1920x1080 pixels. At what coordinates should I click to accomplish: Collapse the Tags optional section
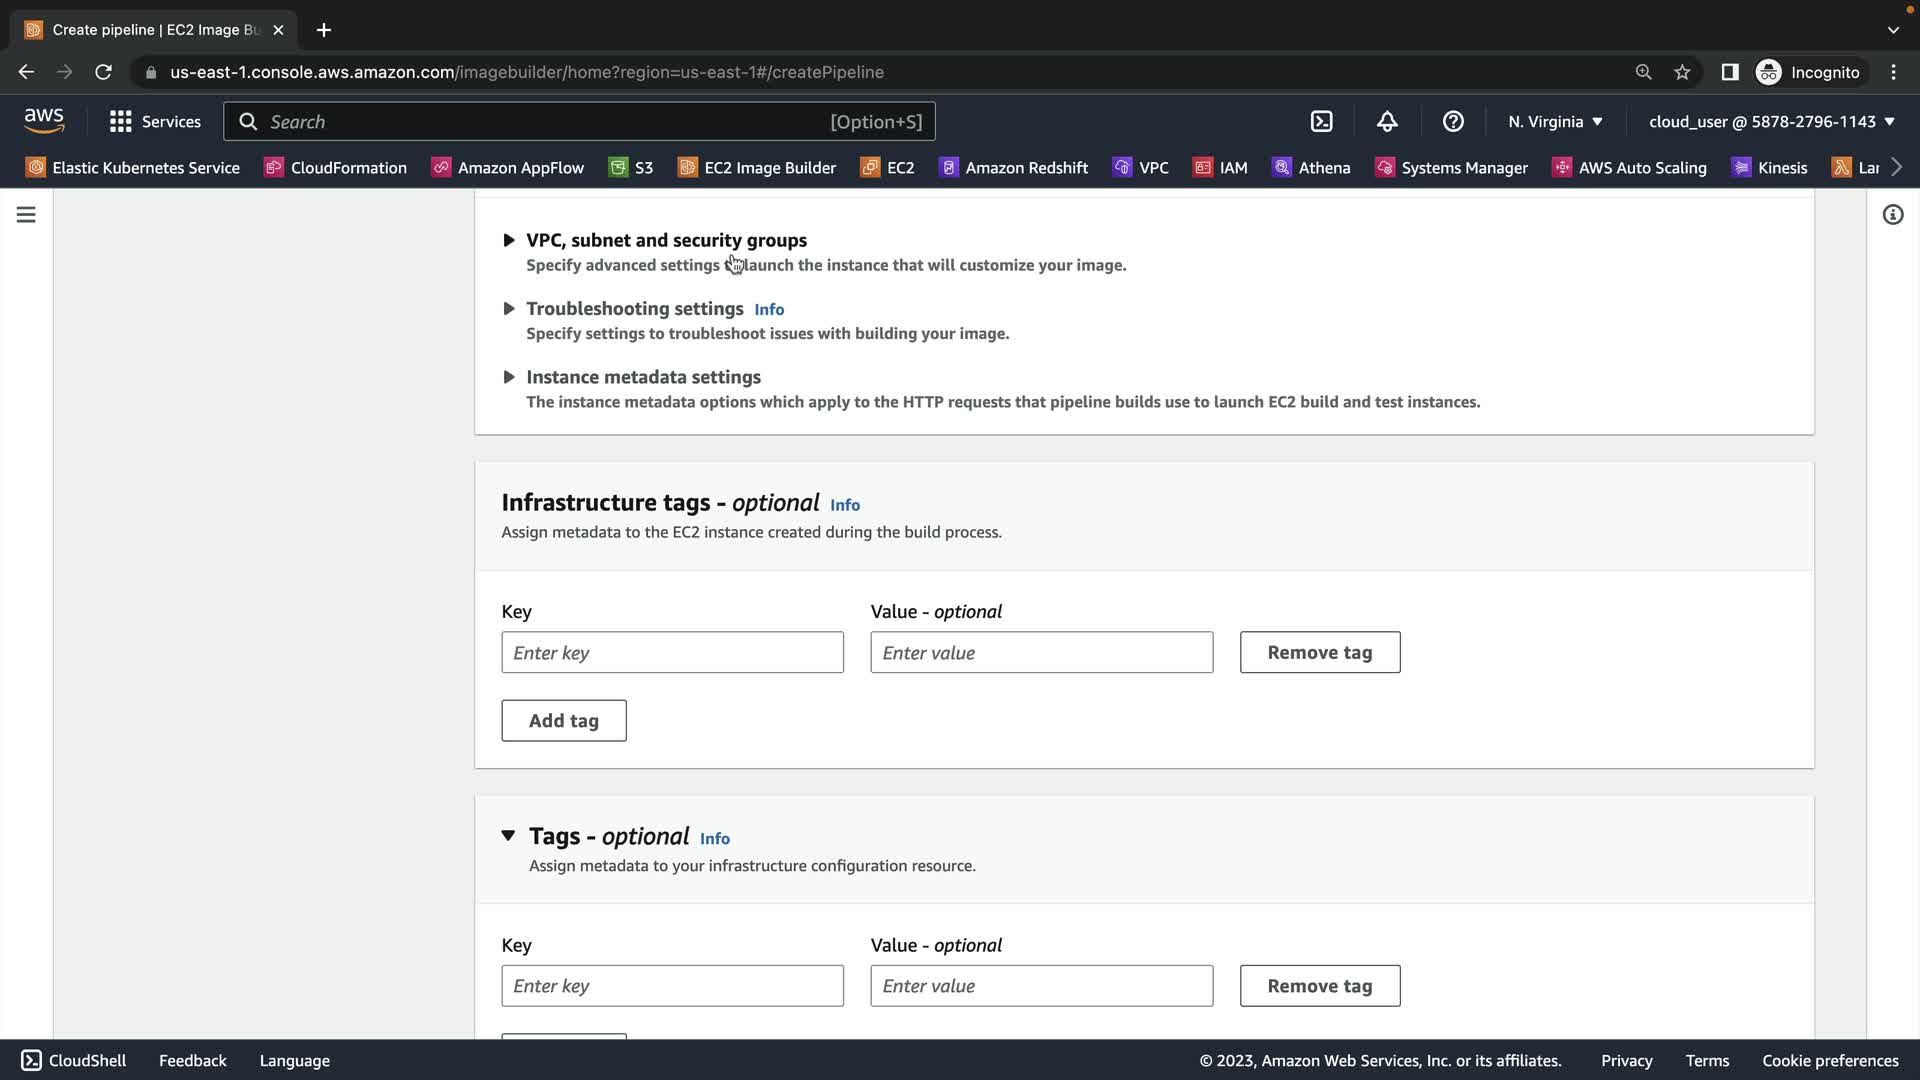[508, 836]
